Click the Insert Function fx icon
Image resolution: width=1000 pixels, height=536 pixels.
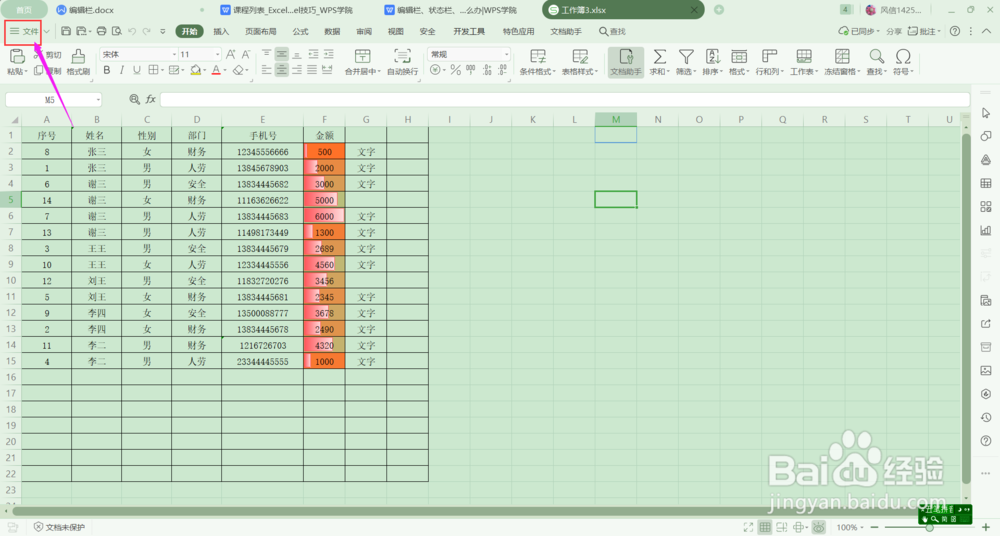(x=151, y=99)
